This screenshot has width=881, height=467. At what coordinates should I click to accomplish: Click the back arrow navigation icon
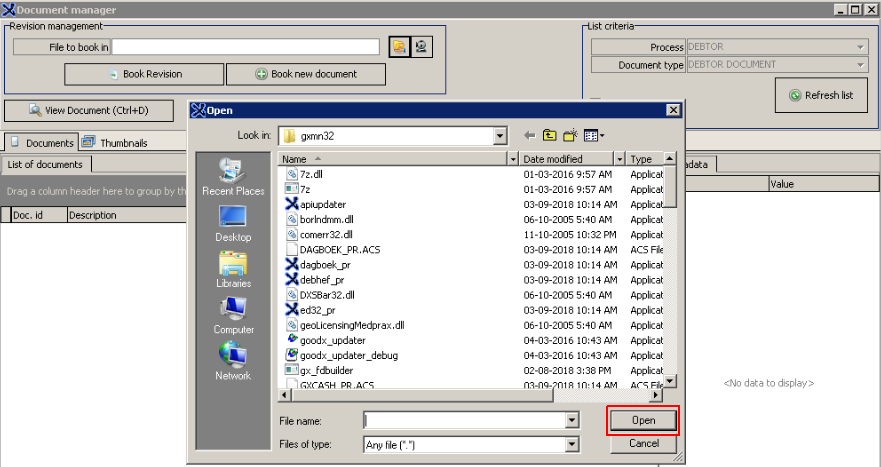(529, 135)
